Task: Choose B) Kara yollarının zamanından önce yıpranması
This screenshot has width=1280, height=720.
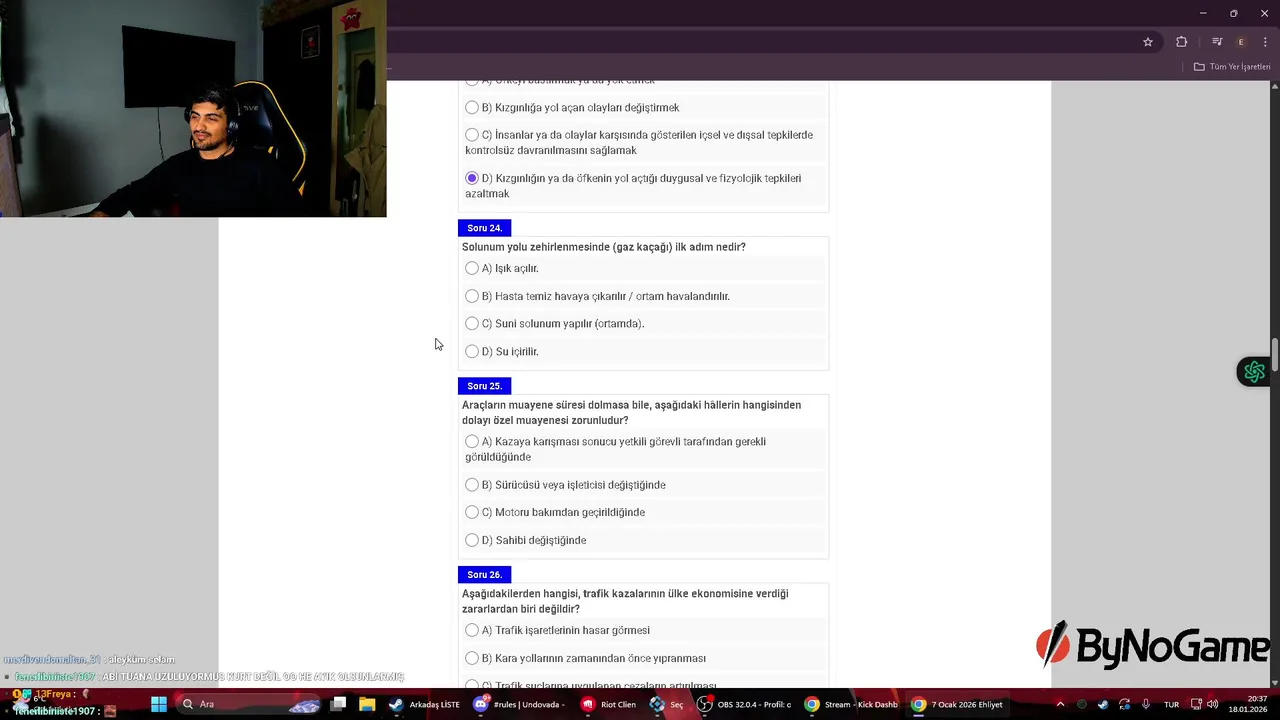Action: click(x=472, y=658)
